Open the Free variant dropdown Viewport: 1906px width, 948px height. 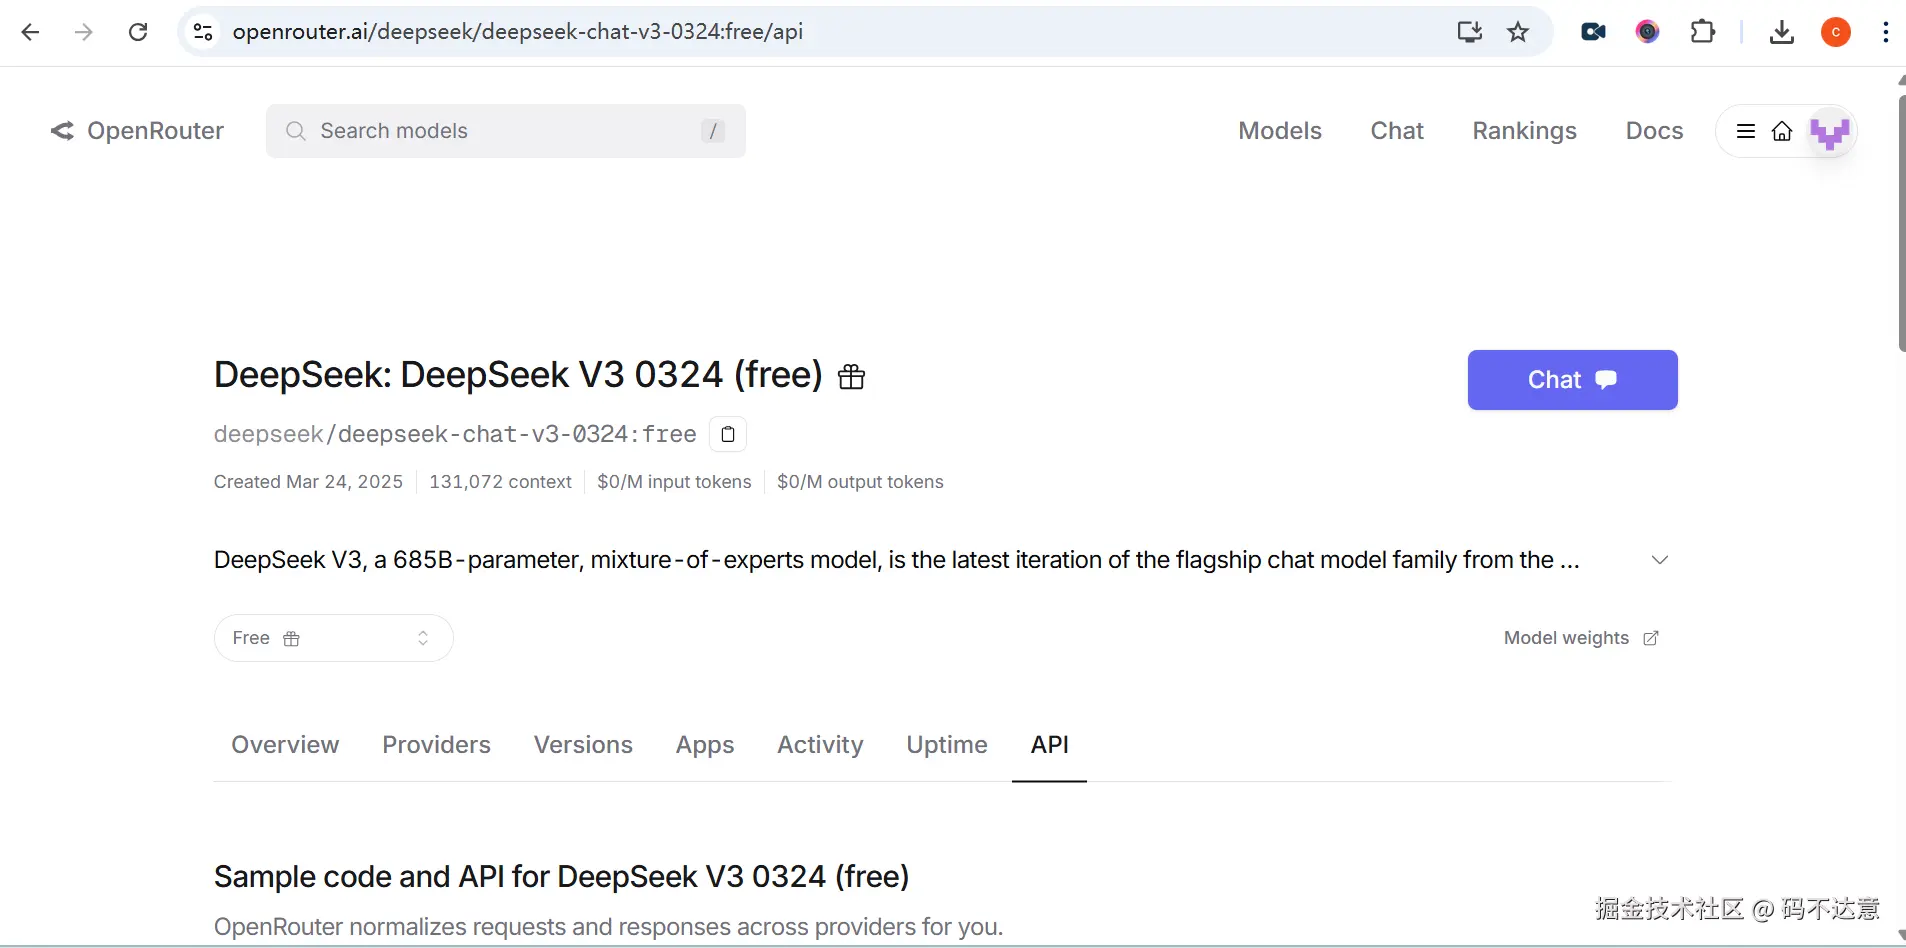333,638
